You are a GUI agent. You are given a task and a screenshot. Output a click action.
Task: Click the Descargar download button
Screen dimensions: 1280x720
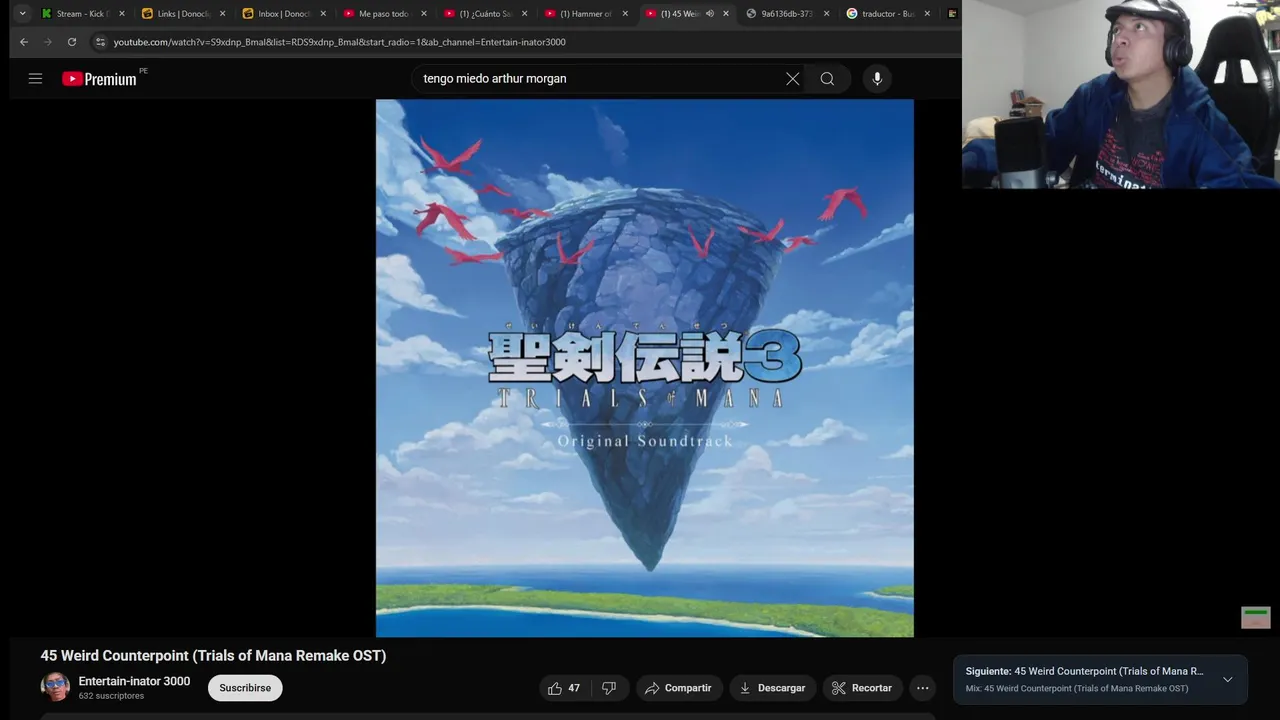pos(772,688)
